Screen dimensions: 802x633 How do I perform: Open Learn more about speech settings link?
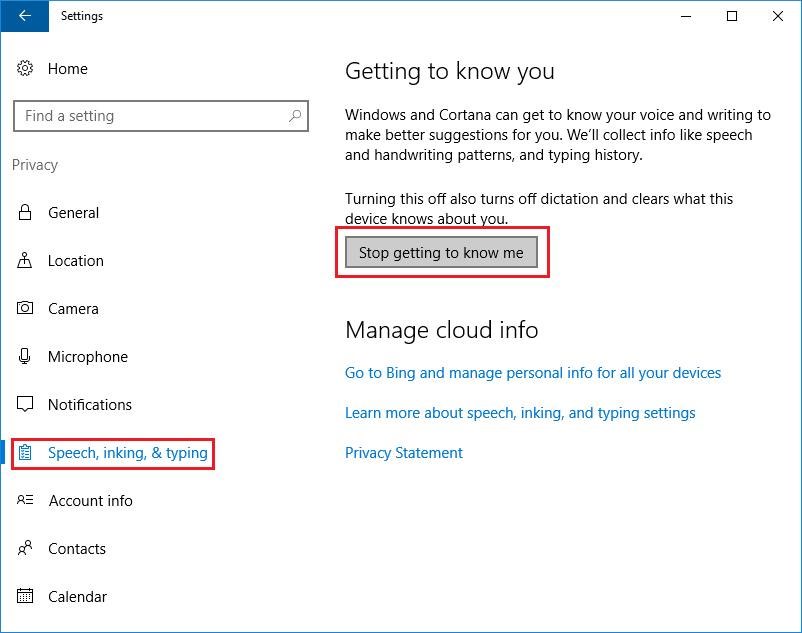[520, 413]
